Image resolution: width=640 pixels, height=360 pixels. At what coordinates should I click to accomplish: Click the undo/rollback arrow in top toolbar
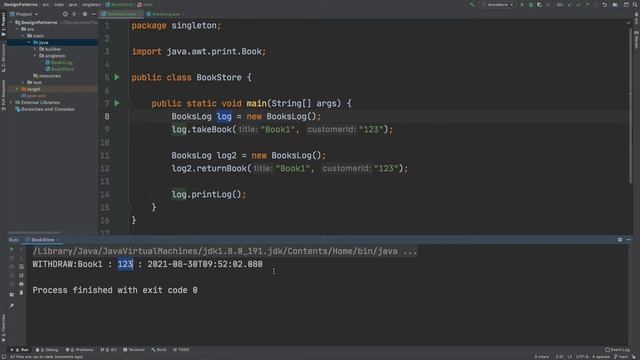(x=604, y=4)
